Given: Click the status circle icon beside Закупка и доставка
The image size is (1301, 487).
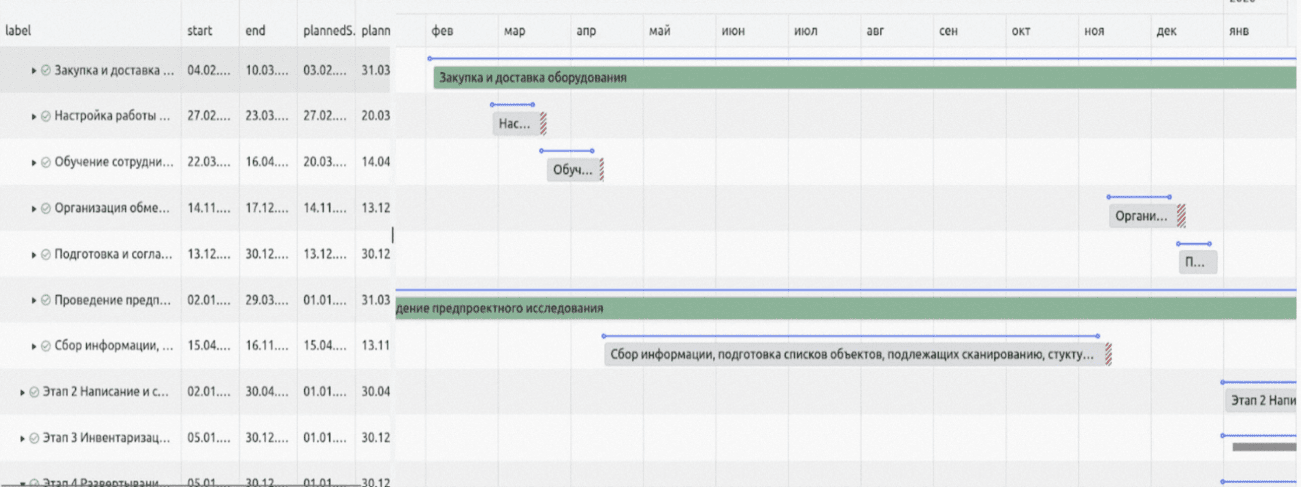Looking at the screenshot, I should (46, 71).
